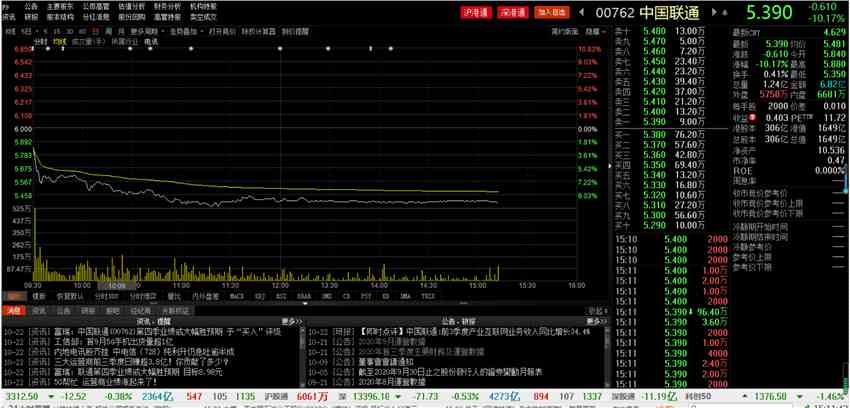Click 更多>> in 资讯·提醒 panel

(291, 321)
